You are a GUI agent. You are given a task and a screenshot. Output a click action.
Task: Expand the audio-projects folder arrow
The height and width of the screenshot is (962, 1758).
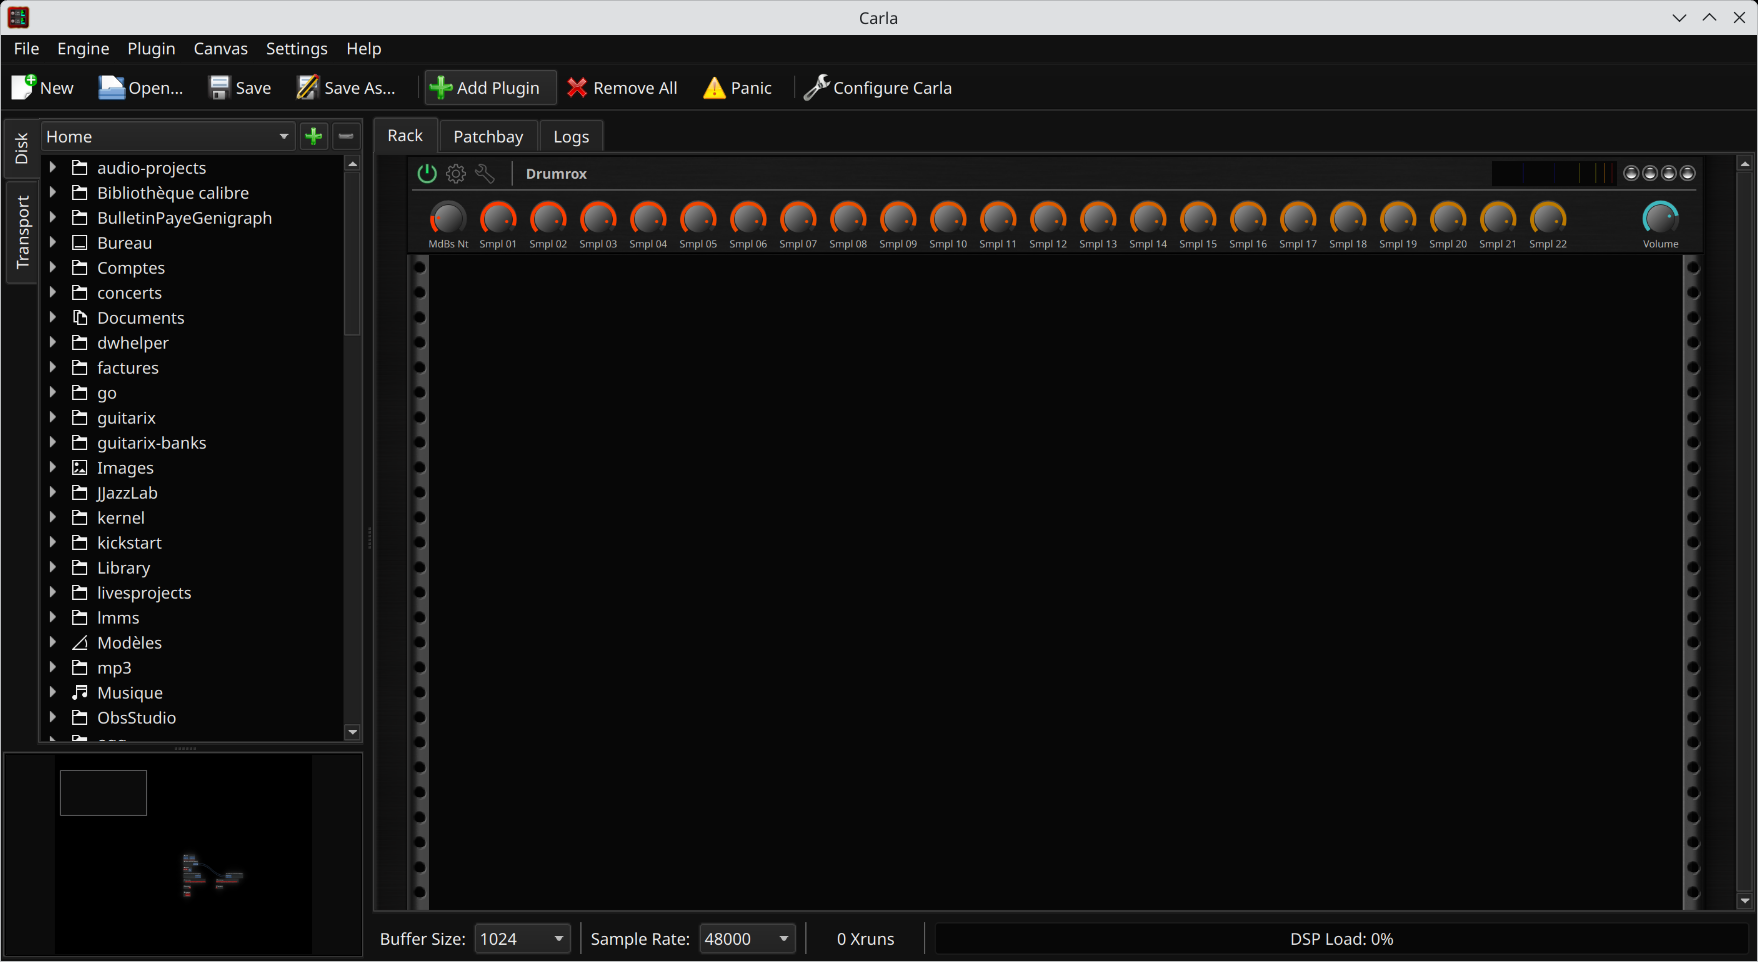point(53,167)
